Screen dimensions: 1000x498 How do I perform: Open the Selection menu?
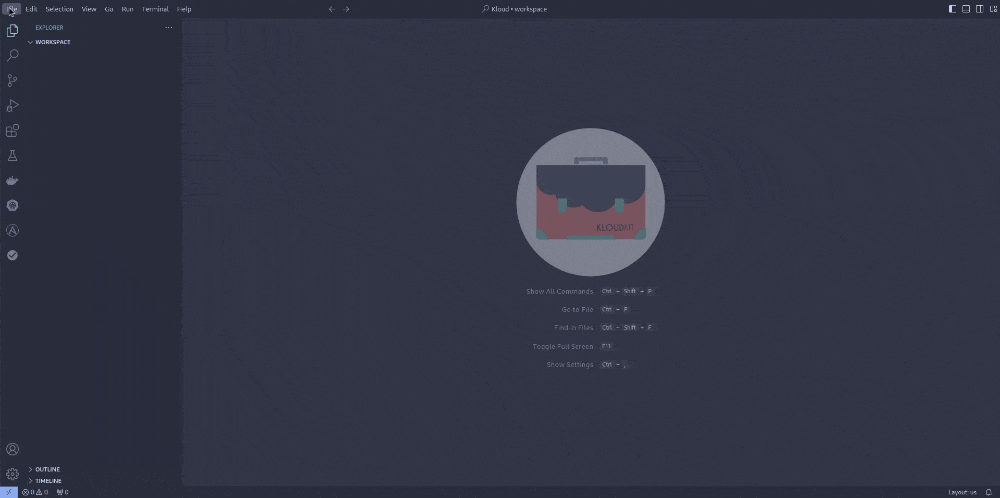59,9
